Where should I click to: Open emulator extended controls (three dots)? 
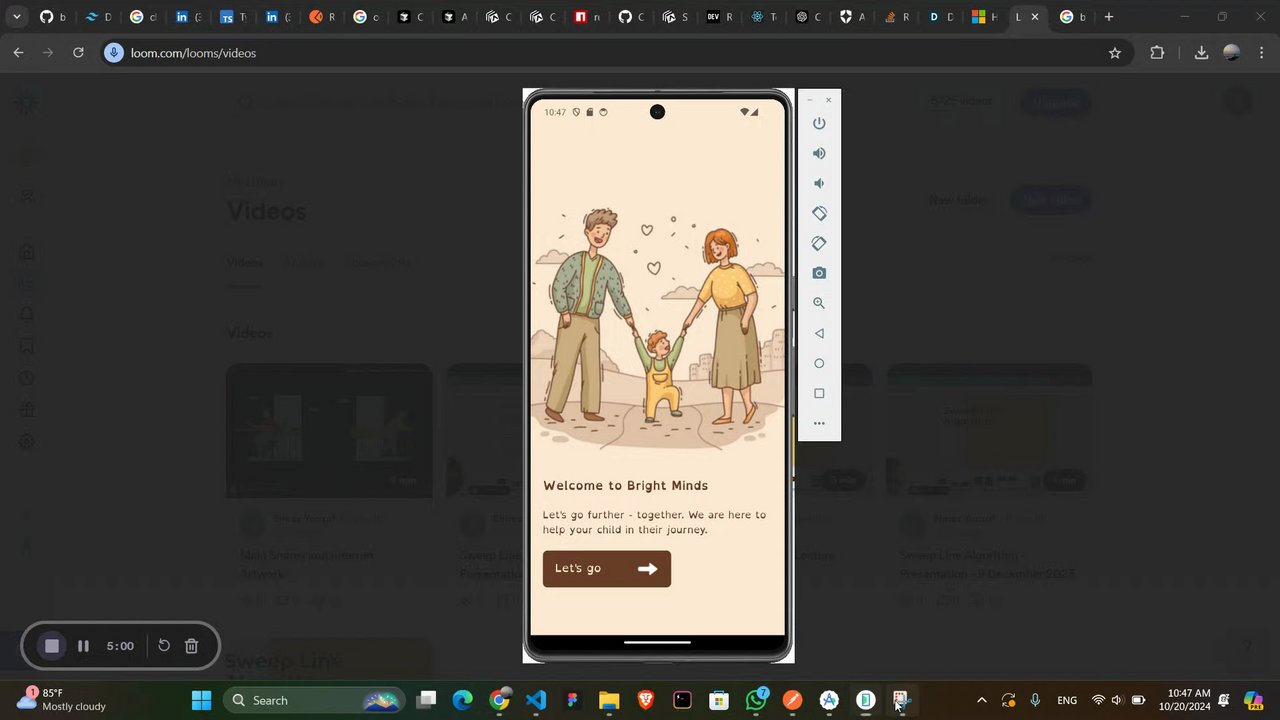(819, 423)
